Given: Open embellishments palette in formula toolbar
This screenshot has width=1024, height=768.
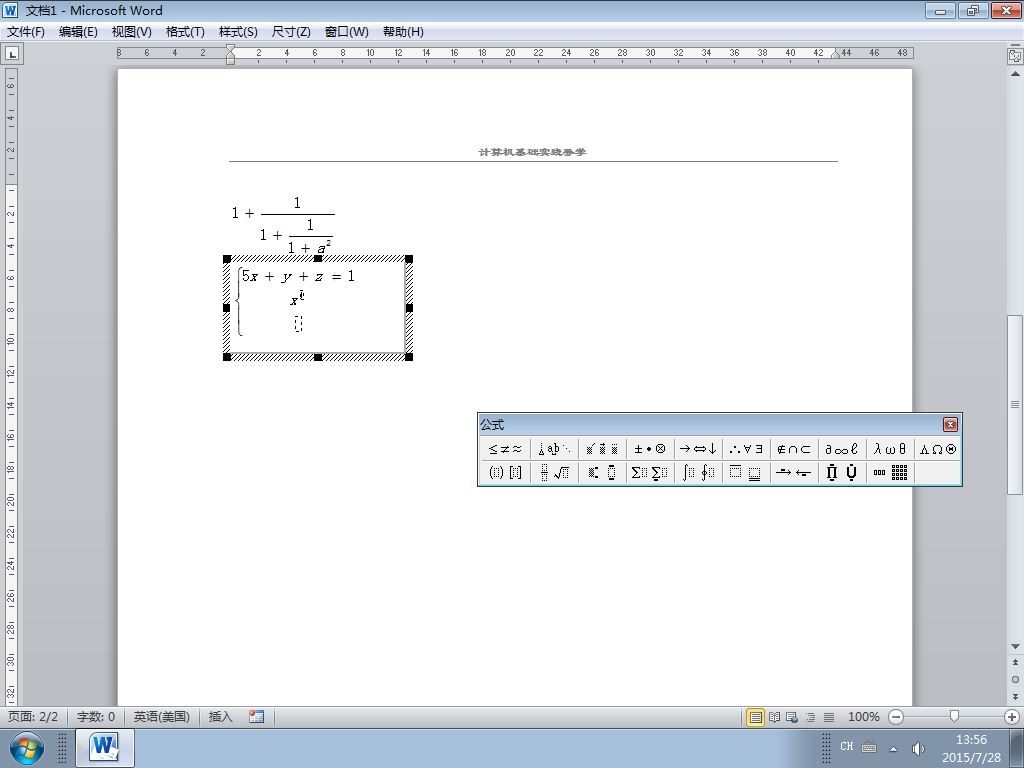Looking at the screenshot, I should (601, 449).
